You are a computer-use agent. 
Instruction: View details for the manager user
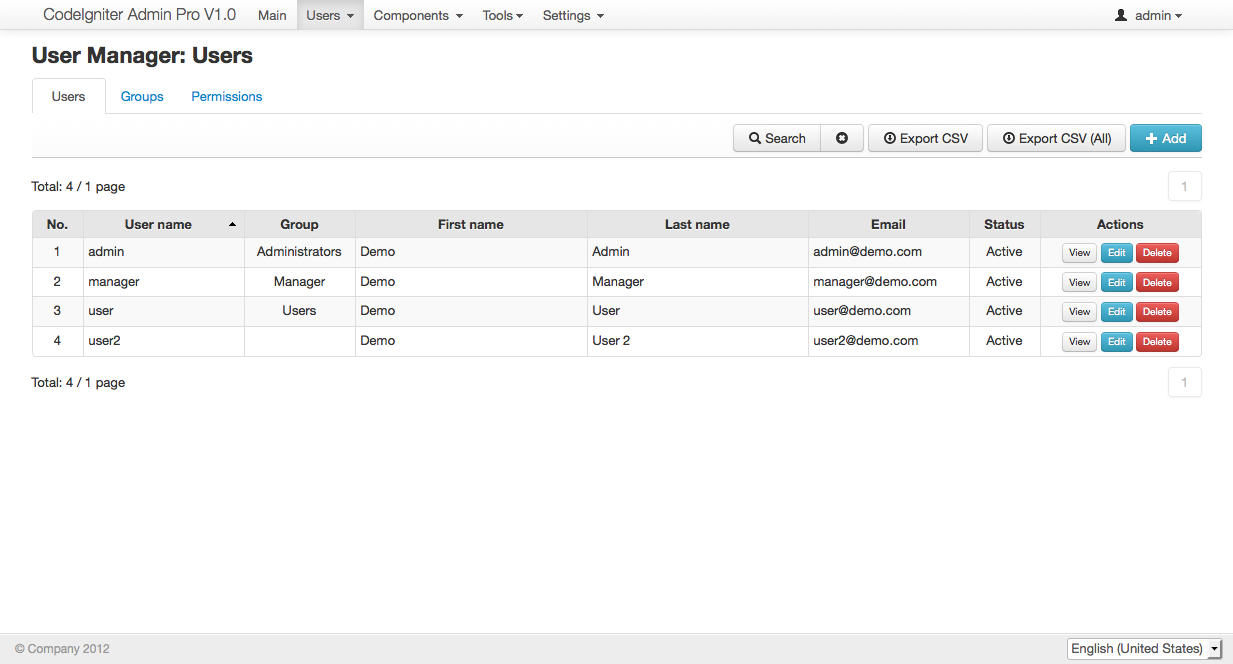1079,282
